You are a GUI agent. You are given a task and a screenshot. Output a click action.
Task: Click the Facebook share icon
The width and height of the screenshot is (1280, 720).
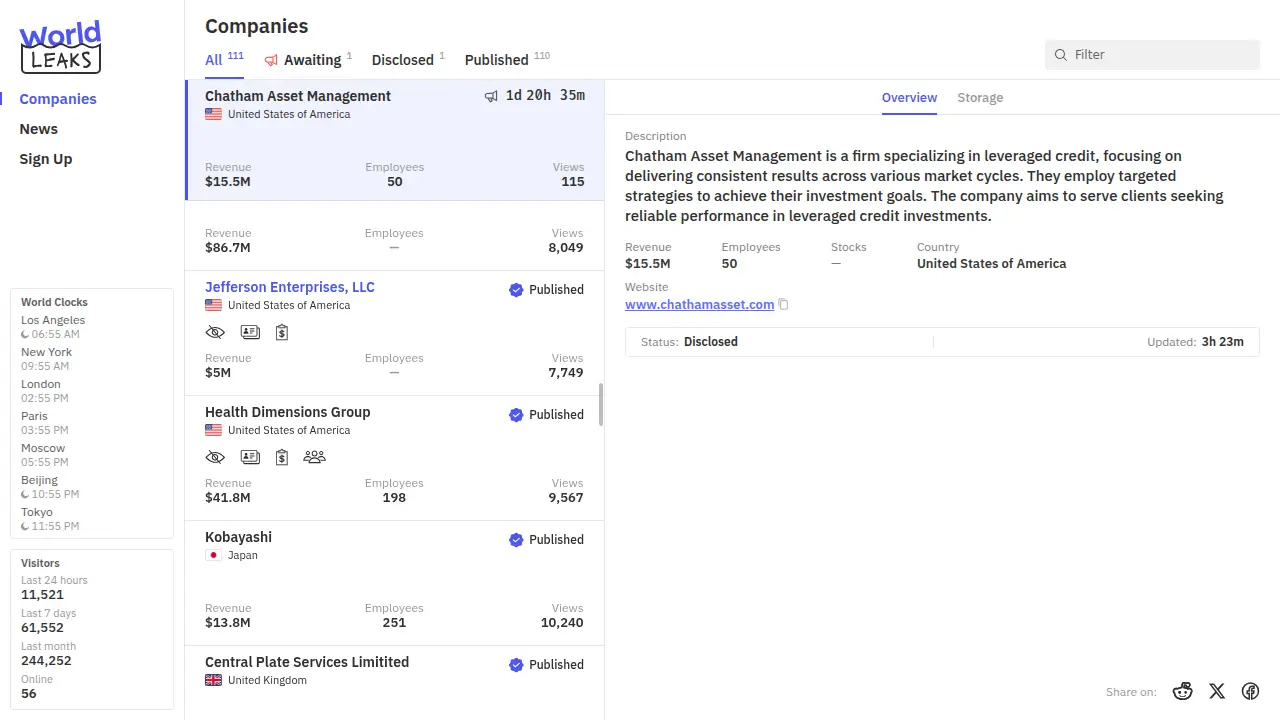coord(1250,691)
